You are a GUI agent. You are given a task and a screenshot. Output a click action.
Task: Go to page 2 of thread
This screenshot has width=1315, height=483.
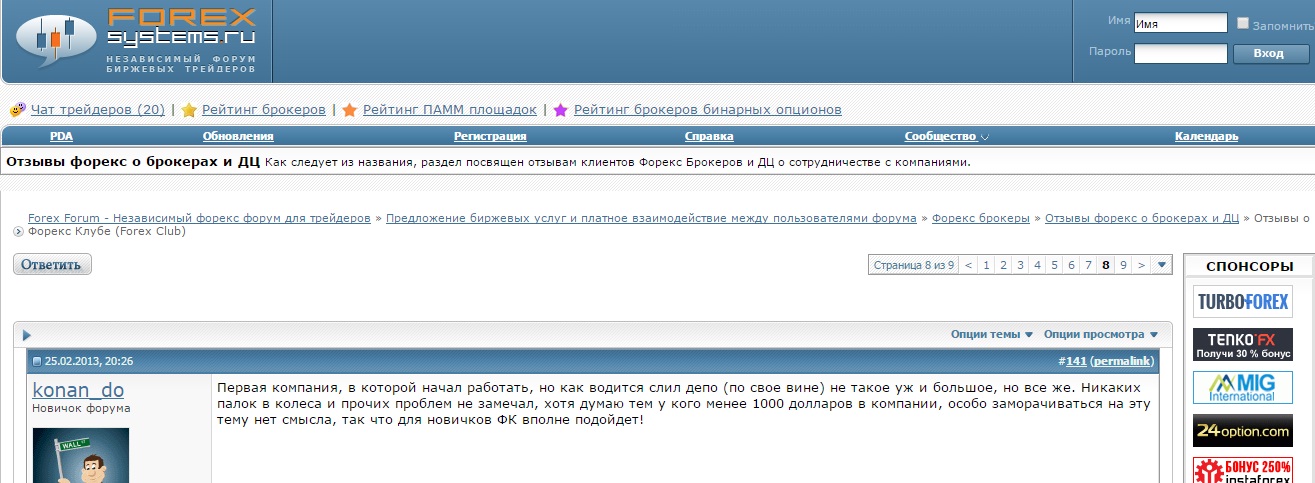(x=1003, y=265)
